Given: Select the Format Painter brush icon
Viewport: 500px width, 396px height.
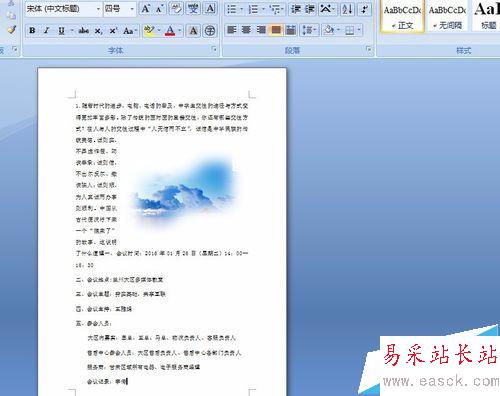Looking at the screenshot, I should tap(12, 29).
